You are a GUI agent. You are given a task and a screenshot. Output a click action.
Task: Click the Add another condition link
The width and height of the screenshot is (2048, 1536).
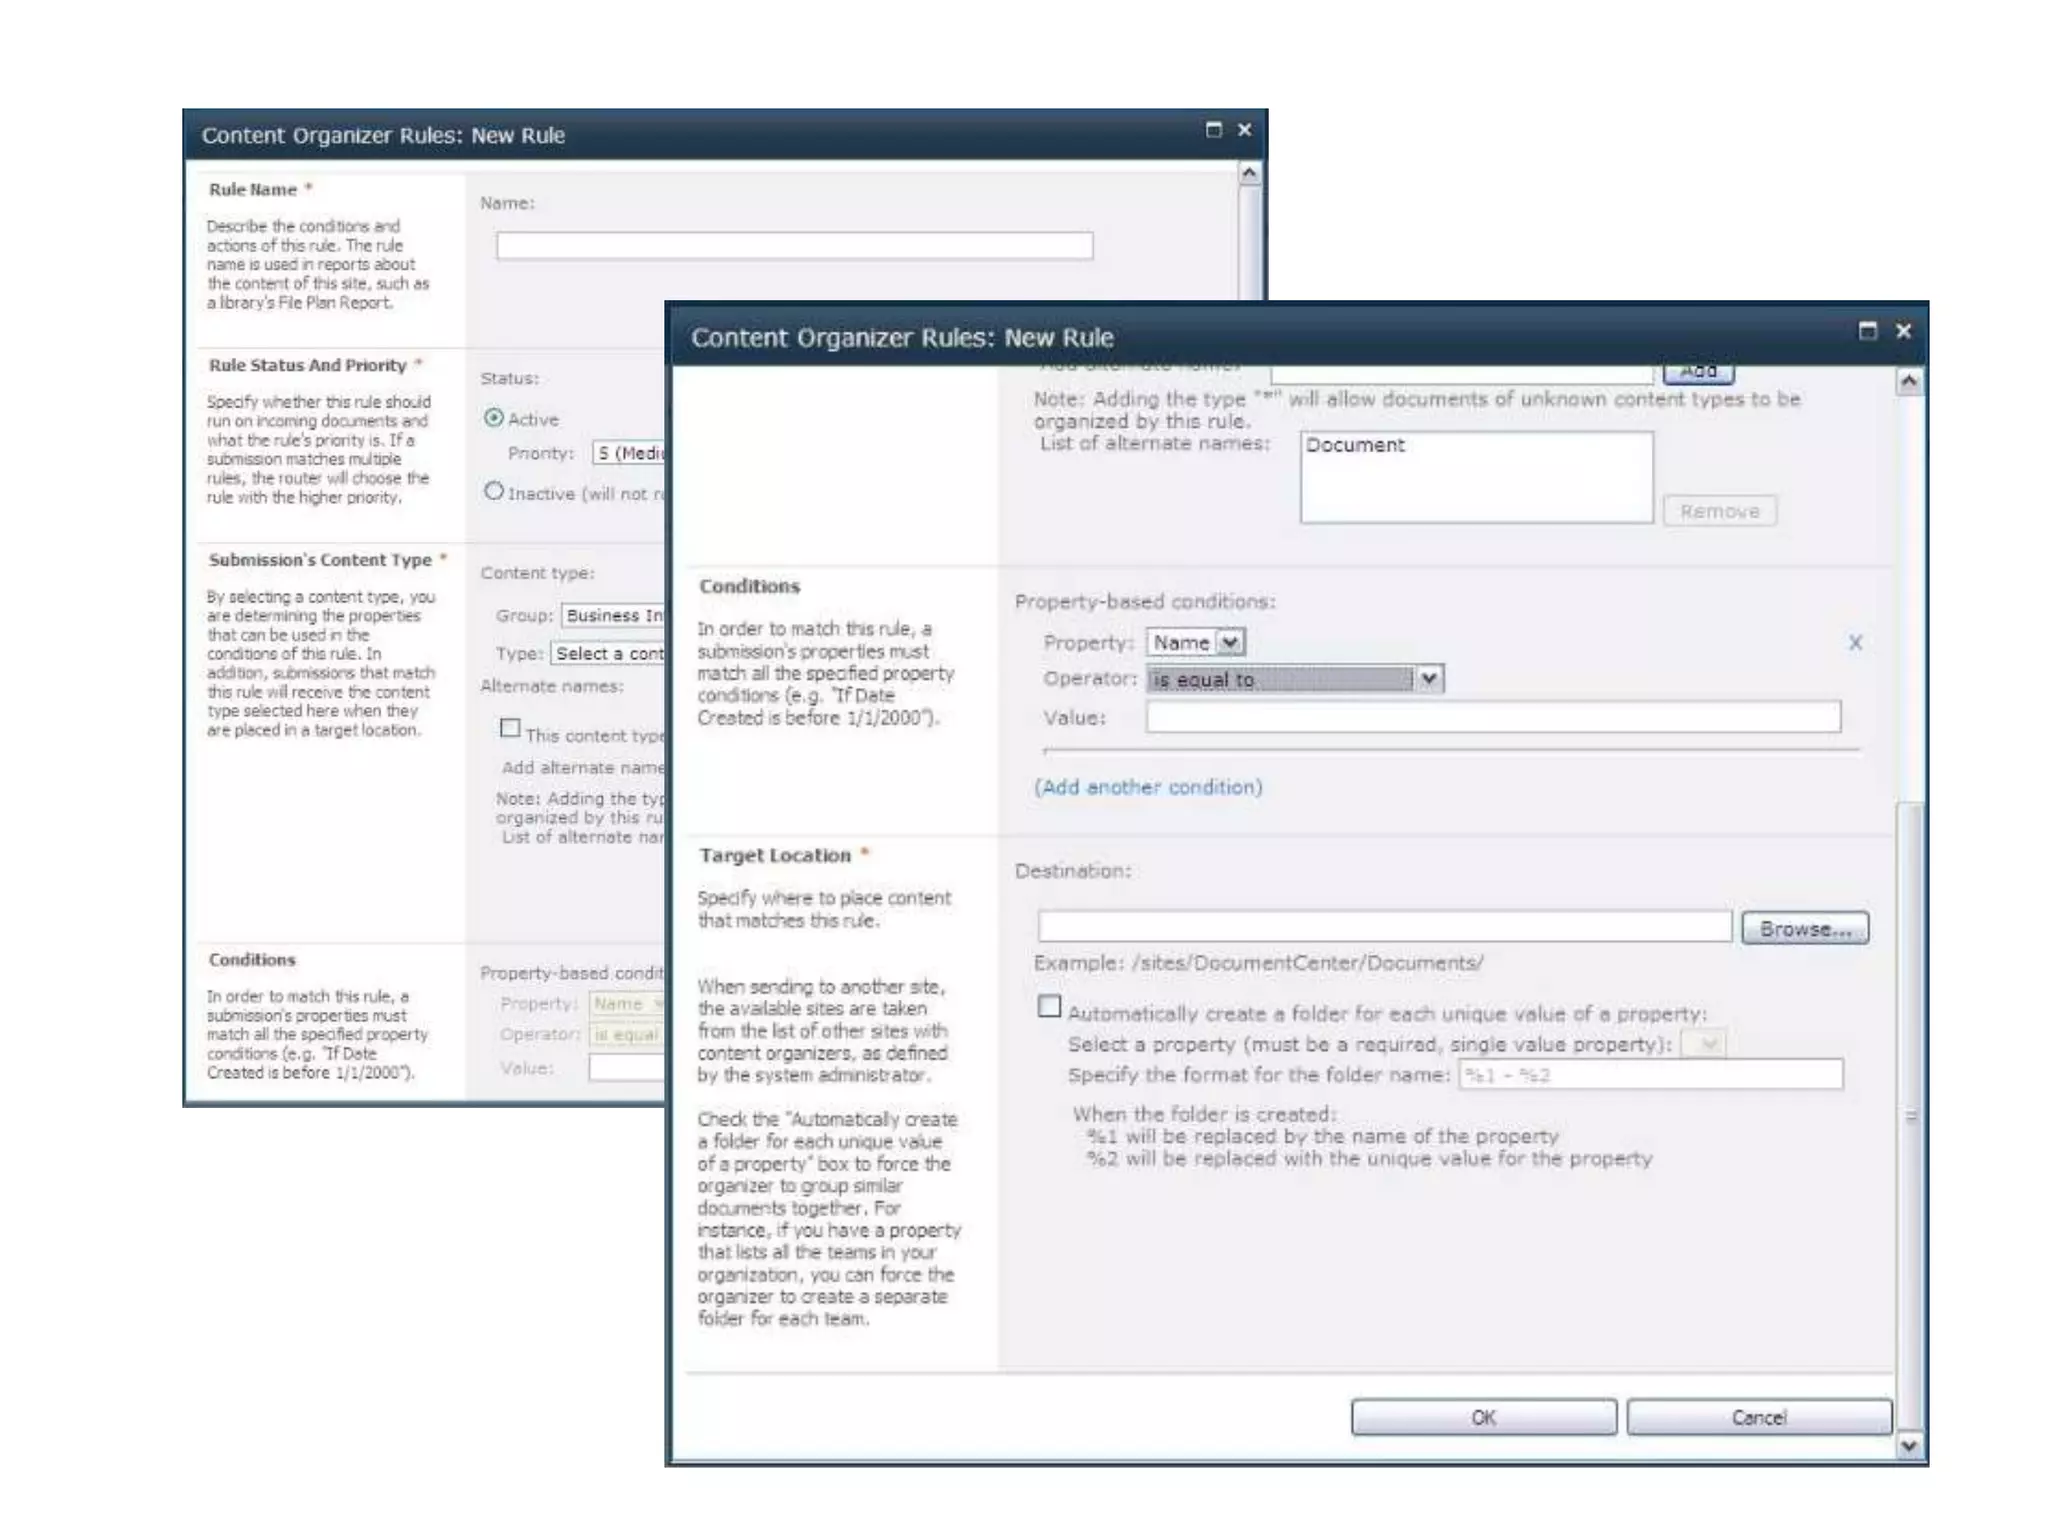click(1148, 787)
